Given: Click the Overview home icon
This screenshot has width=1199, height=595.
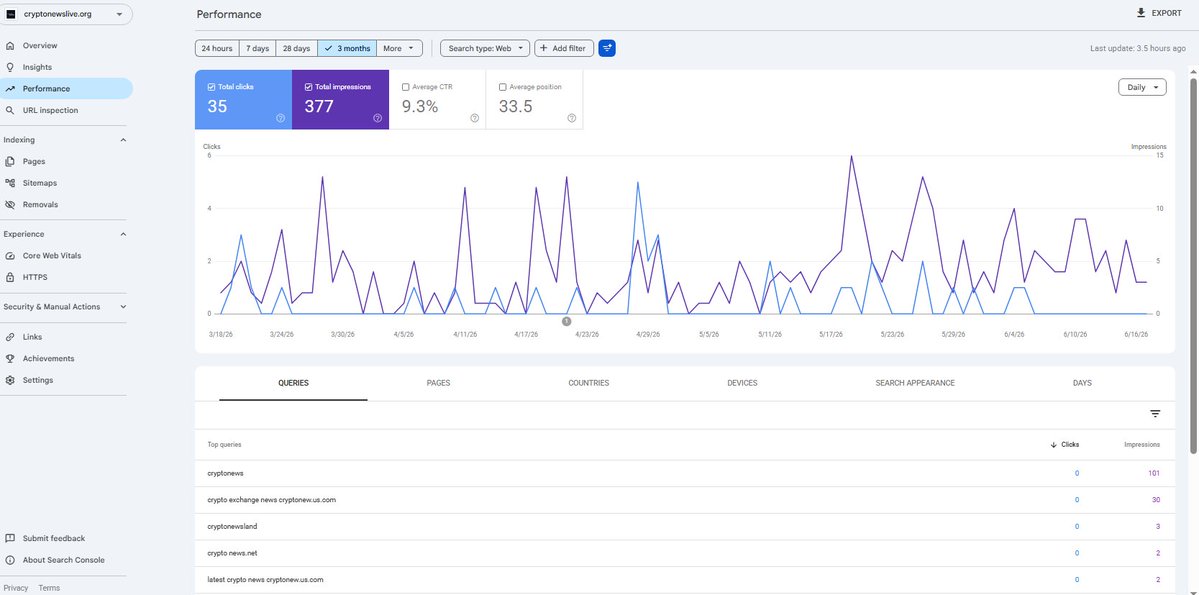Looking at the screenshot, I should tap(10, 46).
